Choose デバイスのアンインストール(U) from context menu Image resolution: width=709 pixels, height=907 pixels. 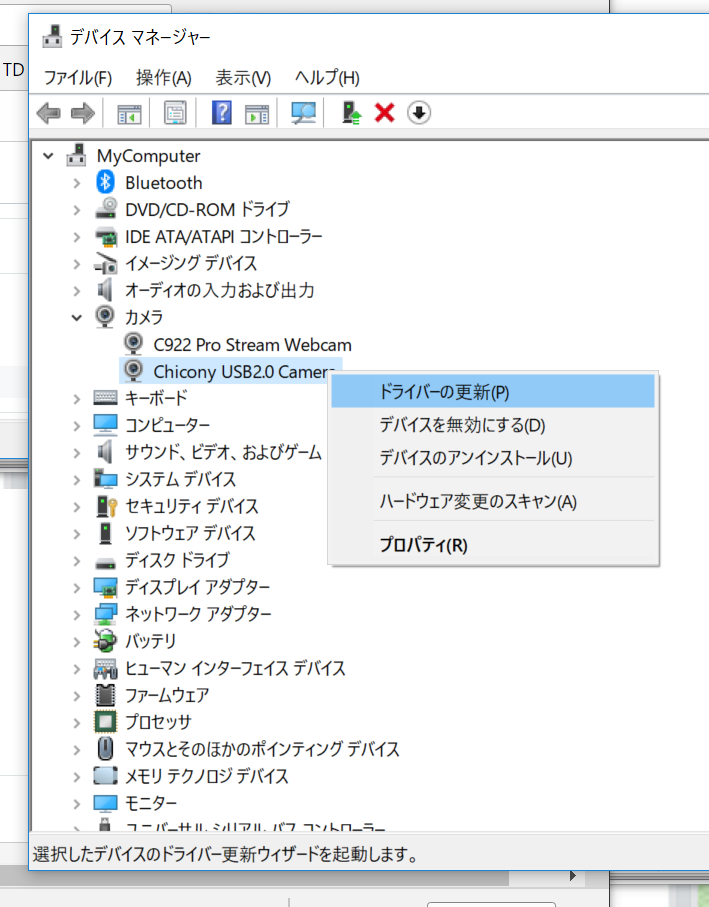pyautogui.click(x=493, y=458)
